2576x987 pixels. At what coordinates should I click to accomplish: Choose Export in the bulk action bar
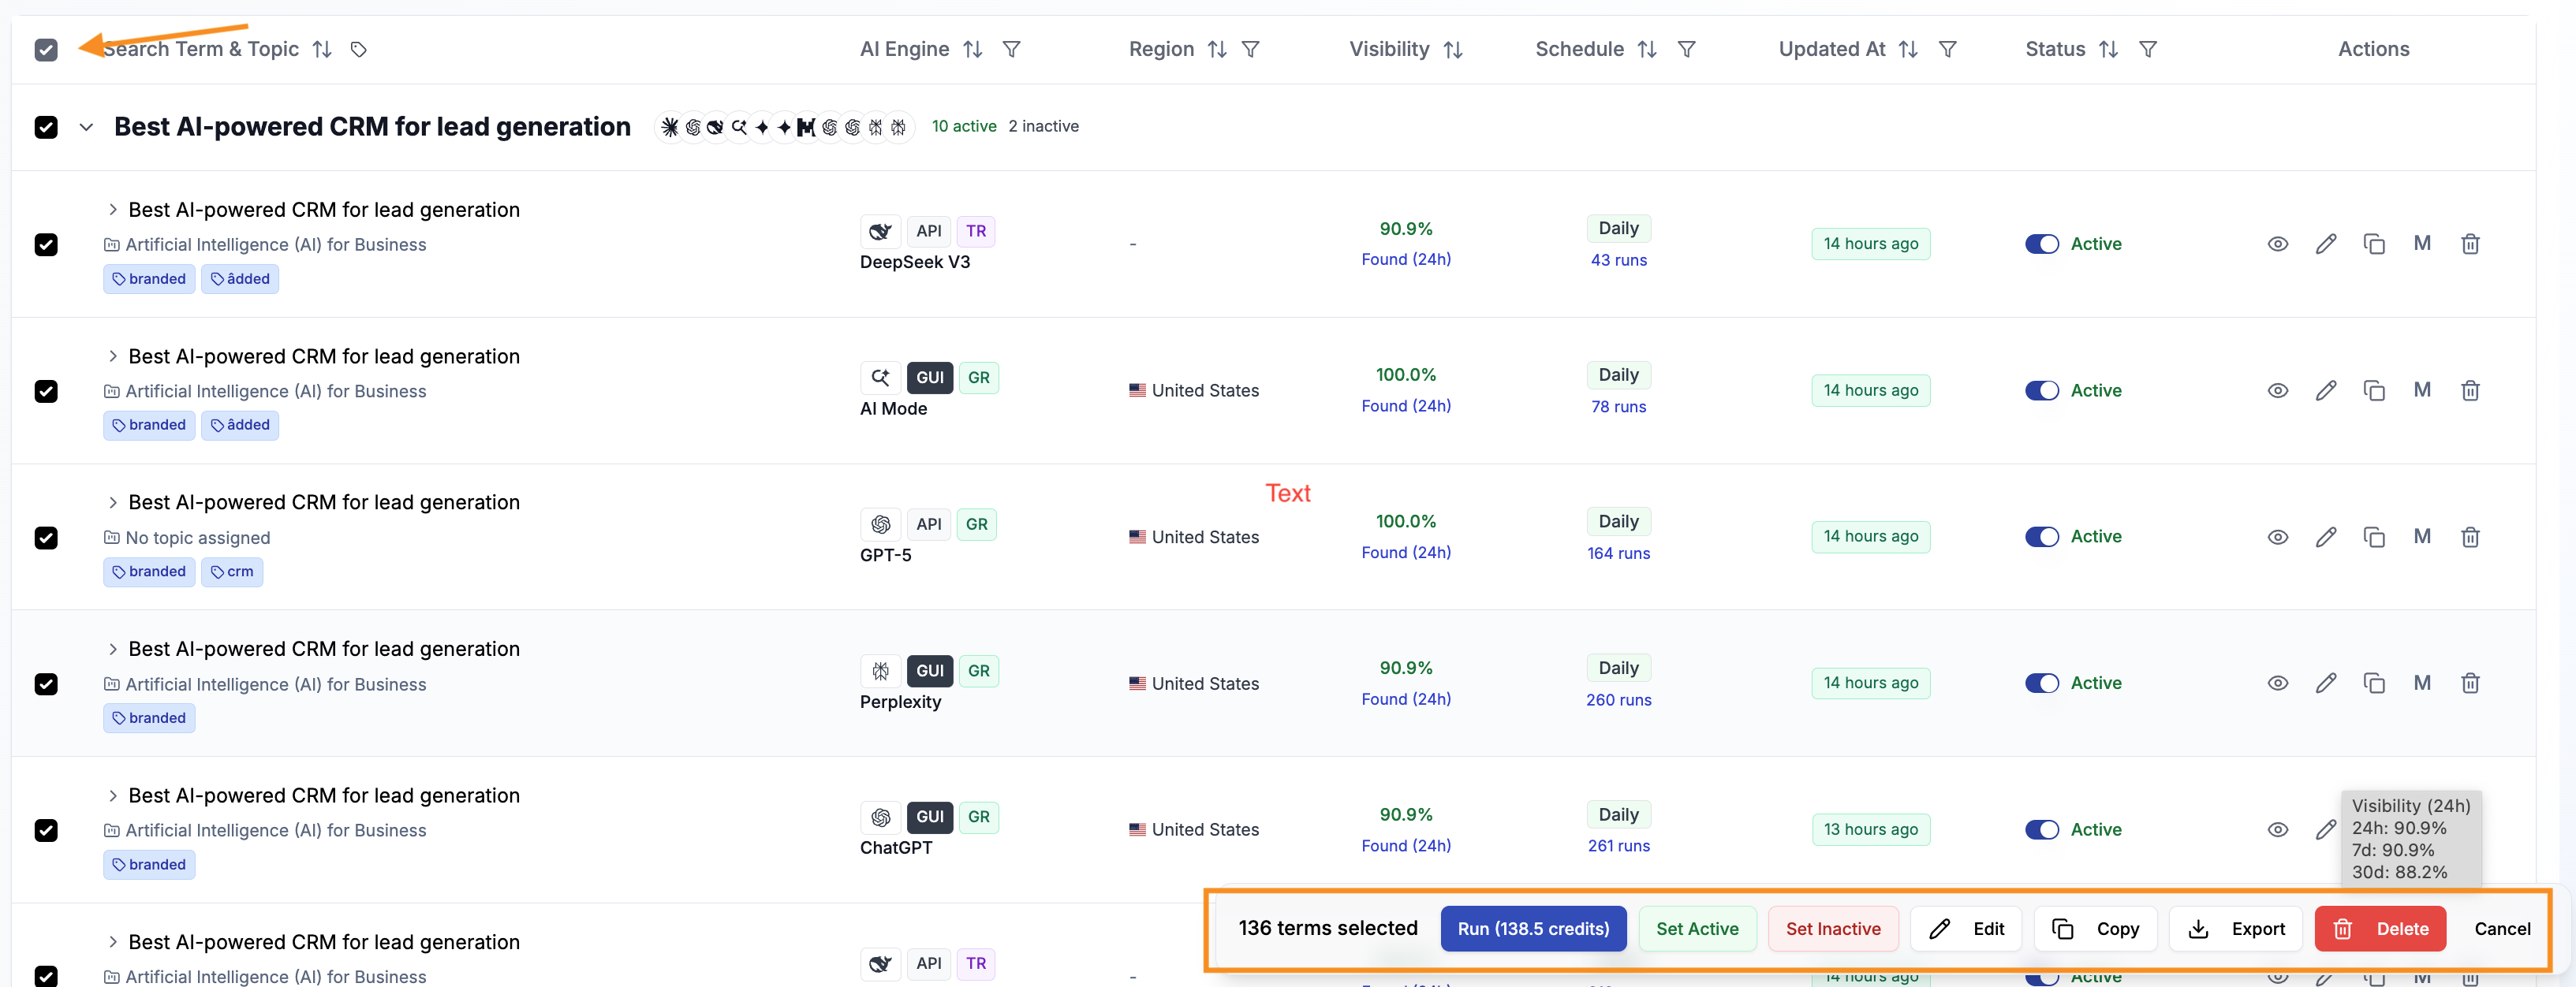click(2236, 928)
